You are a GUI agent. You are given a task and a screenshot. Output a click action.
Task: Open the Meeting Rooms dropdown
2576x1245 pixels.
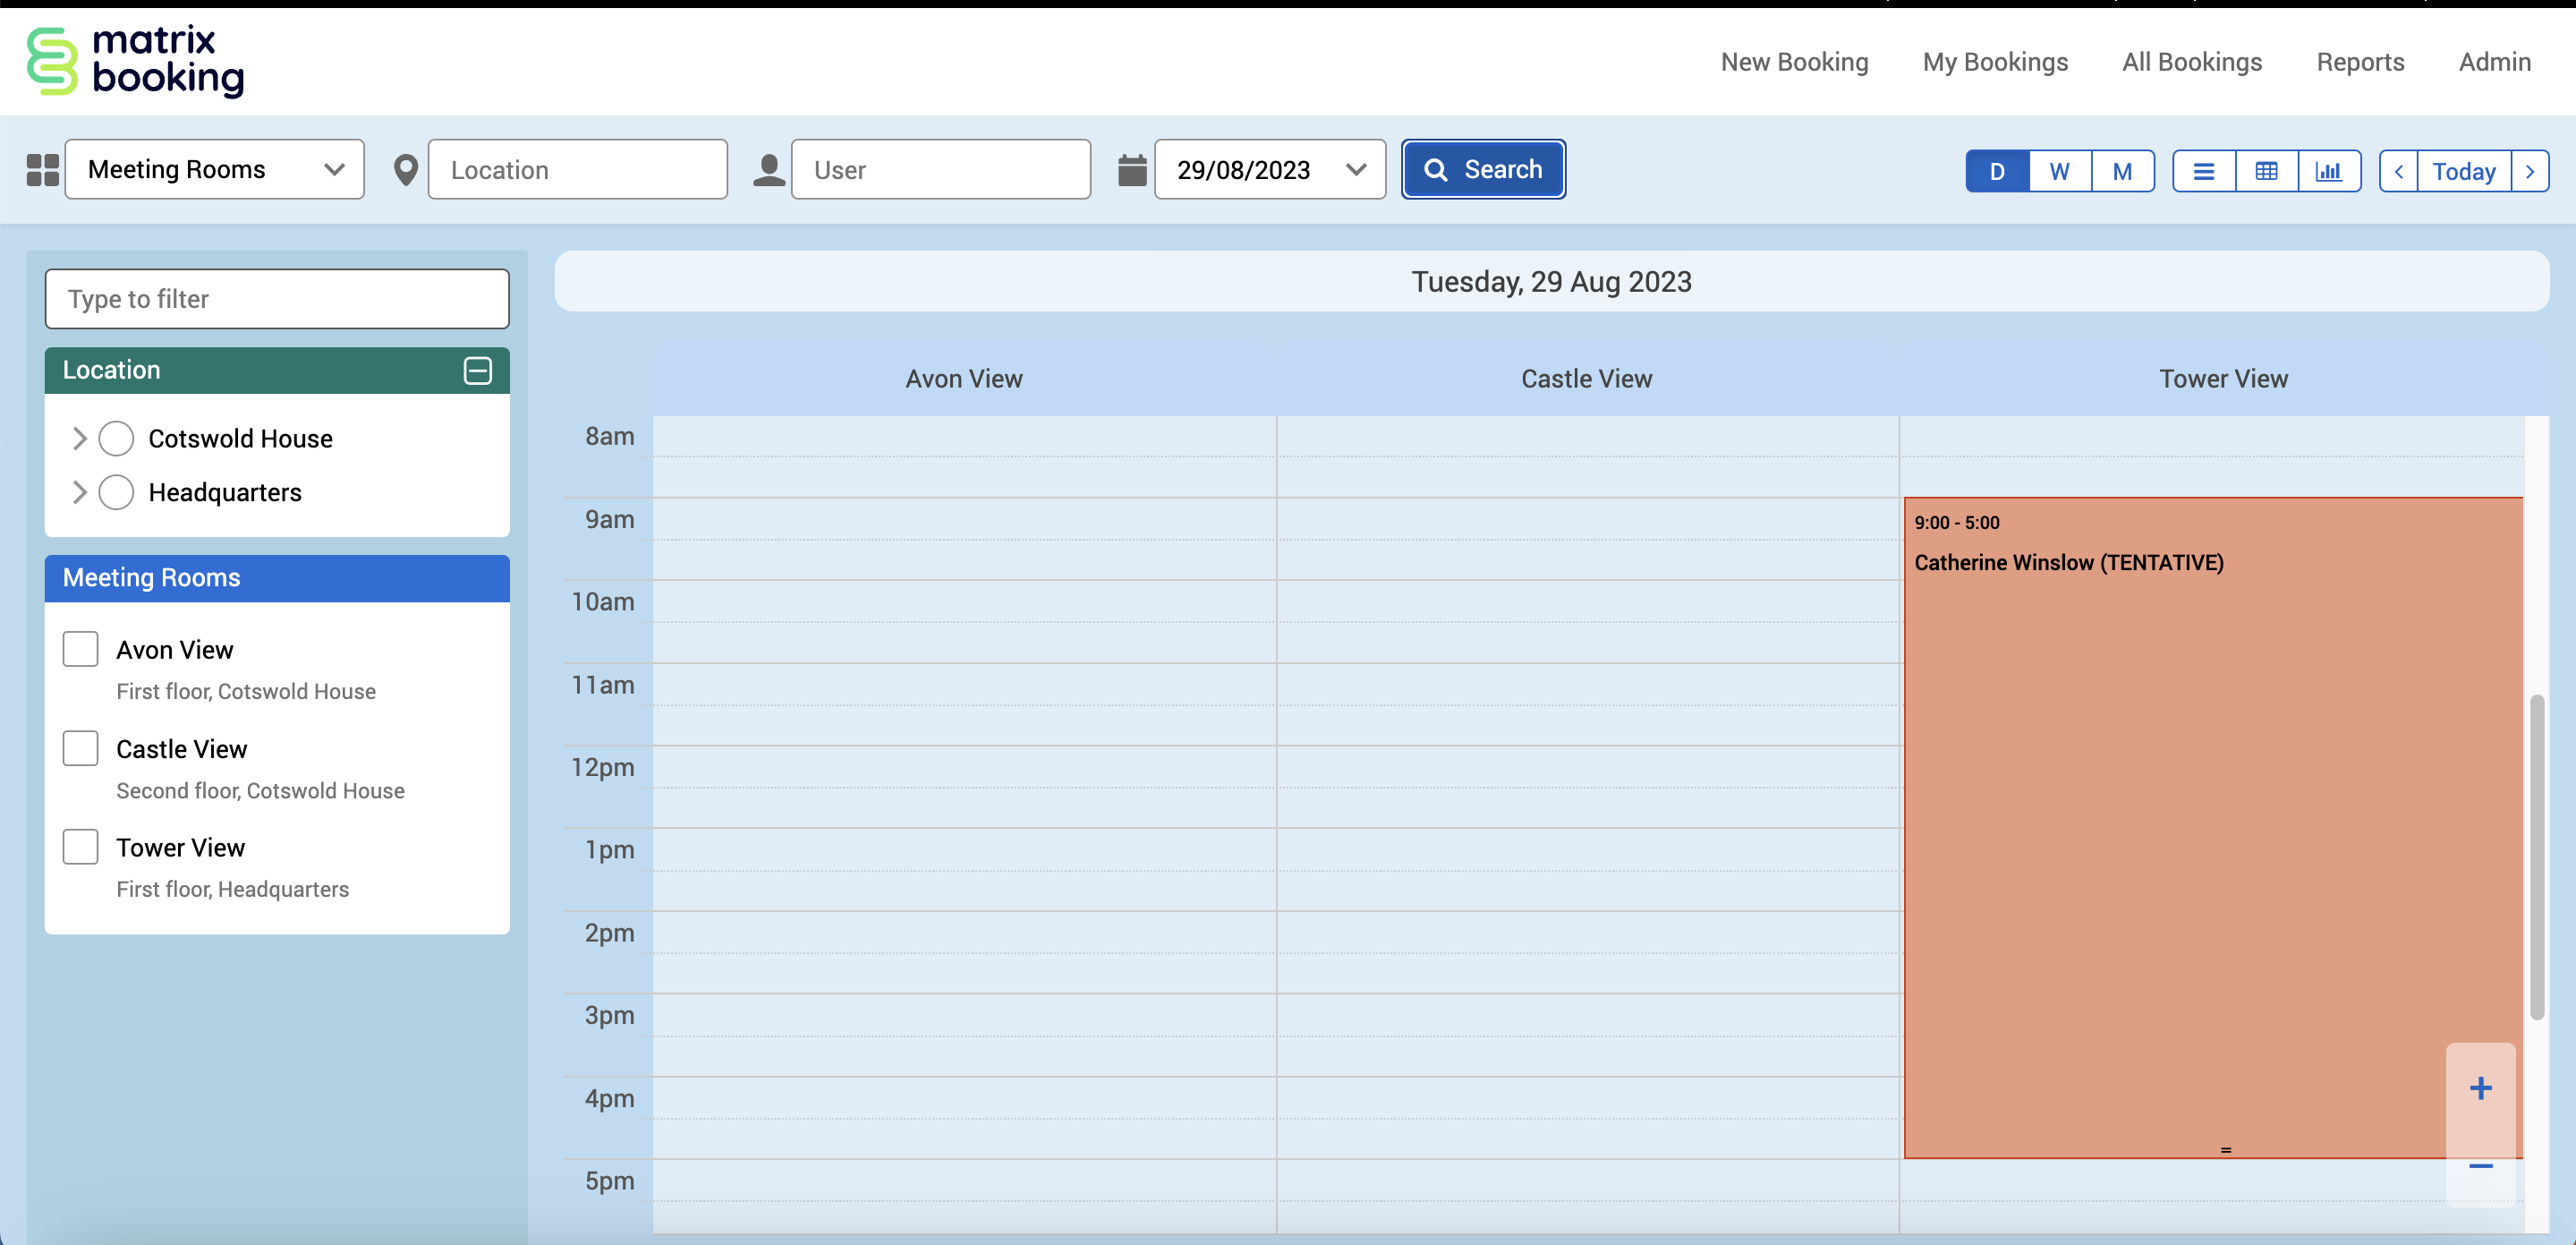pos(215,169)
